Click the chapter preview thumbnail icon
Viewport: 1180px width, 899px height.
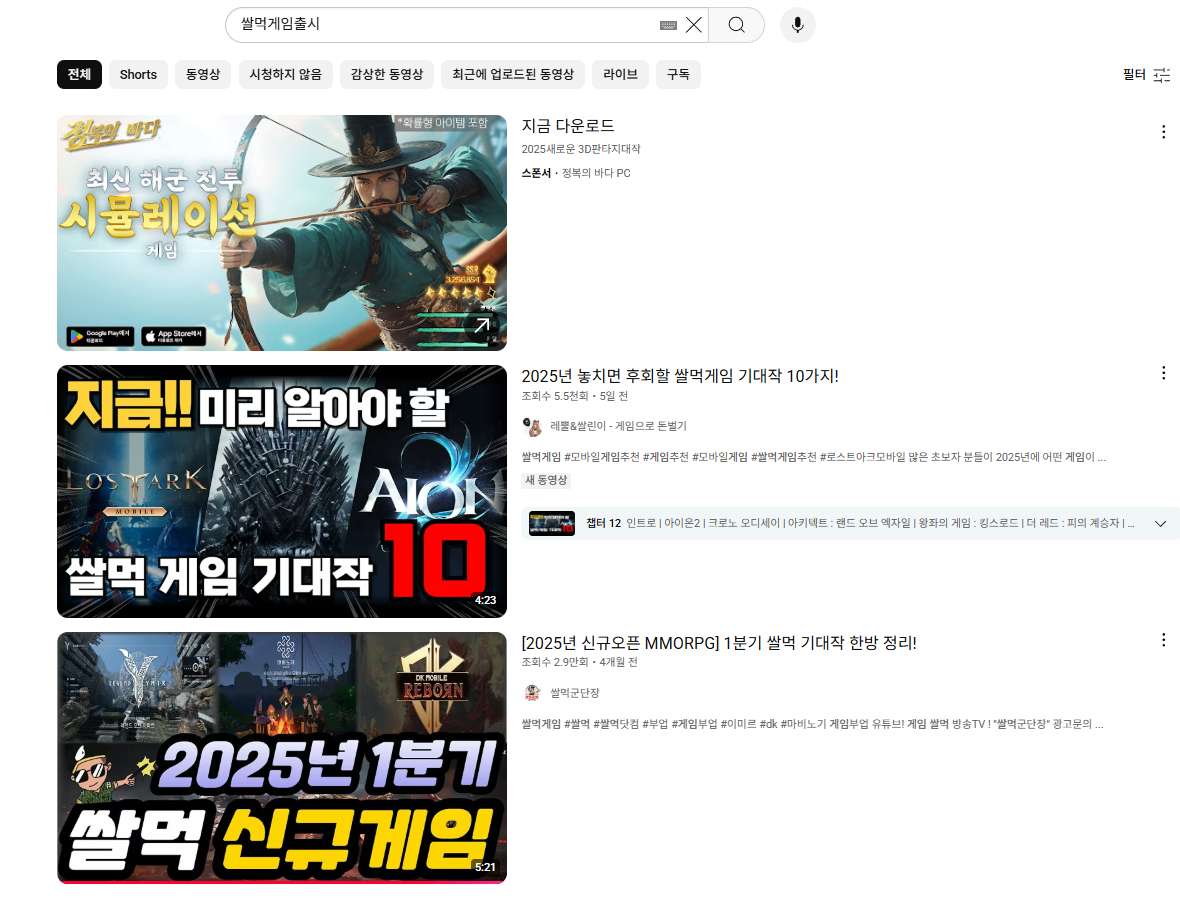pyautogui.click(x=552, y=523)
